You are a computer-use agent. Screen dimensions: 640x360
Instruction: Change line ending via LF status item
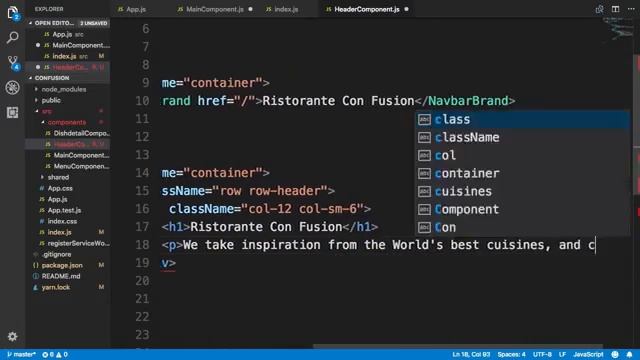tap(562, 354)
